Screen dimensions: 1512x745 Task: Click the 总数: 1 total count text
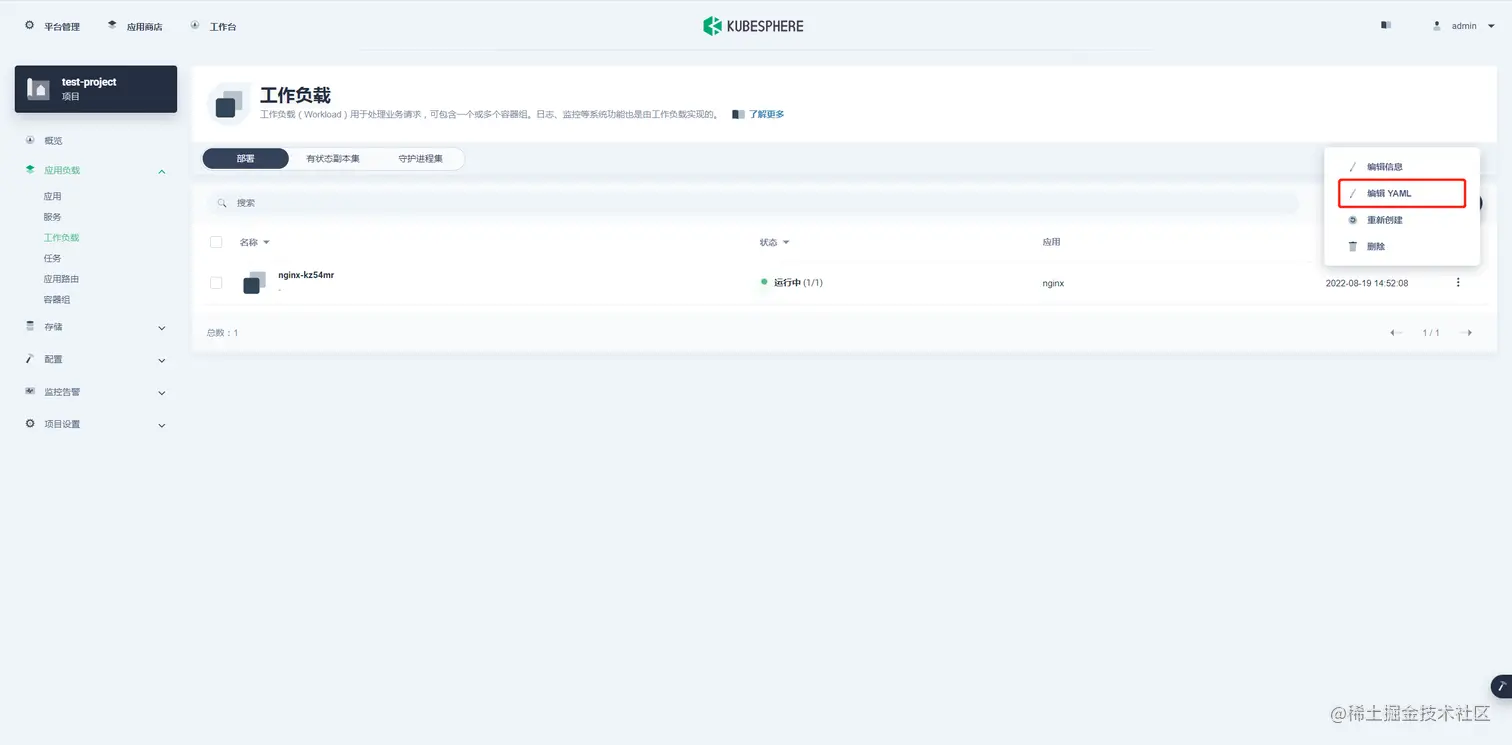click(222, 333)
